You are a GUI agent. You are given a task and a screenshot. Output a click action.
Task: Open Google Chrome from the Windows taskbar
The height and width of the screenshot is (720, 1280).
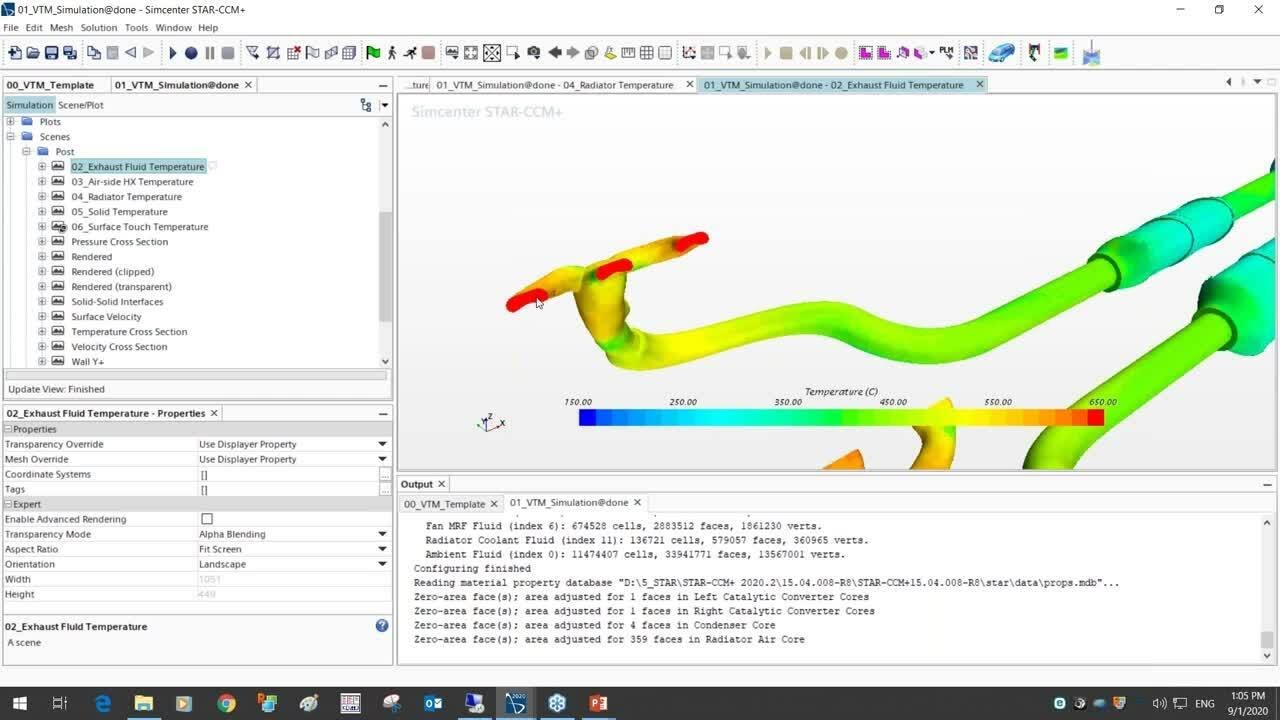[x=226, y=703]
